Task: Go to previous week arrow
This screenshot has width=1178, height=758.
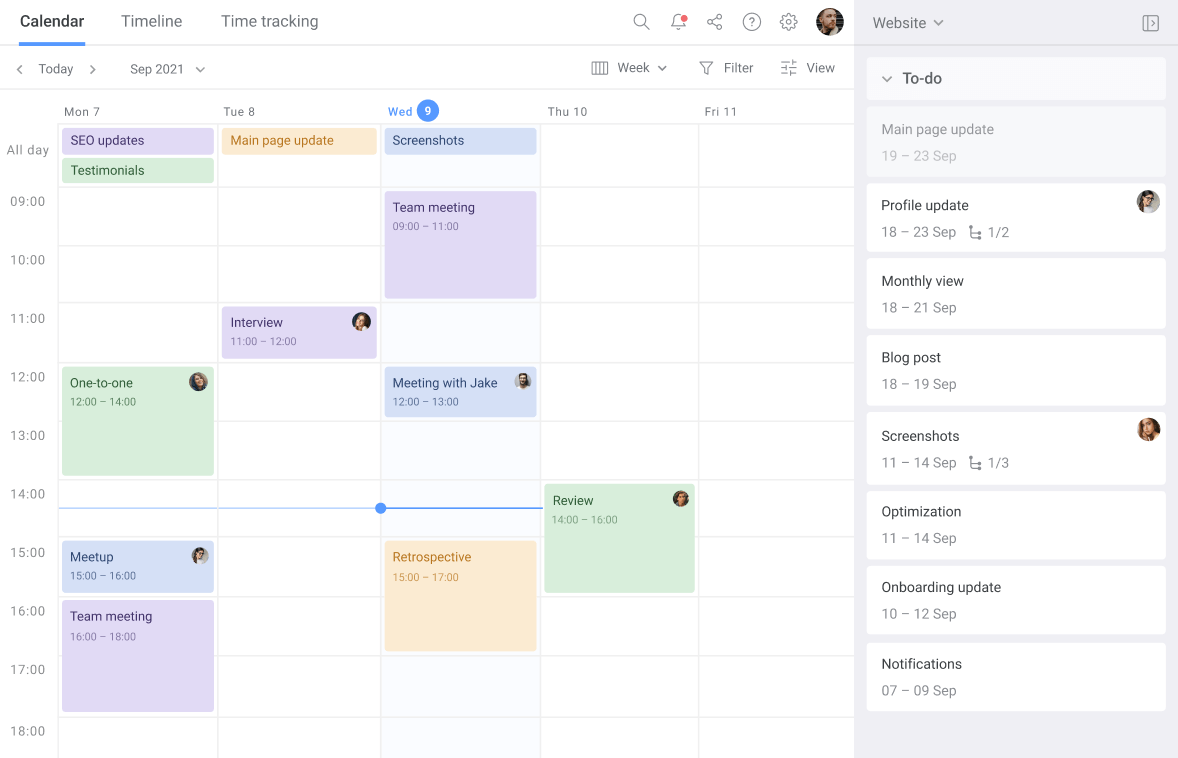Action: [x=20, y=69]
